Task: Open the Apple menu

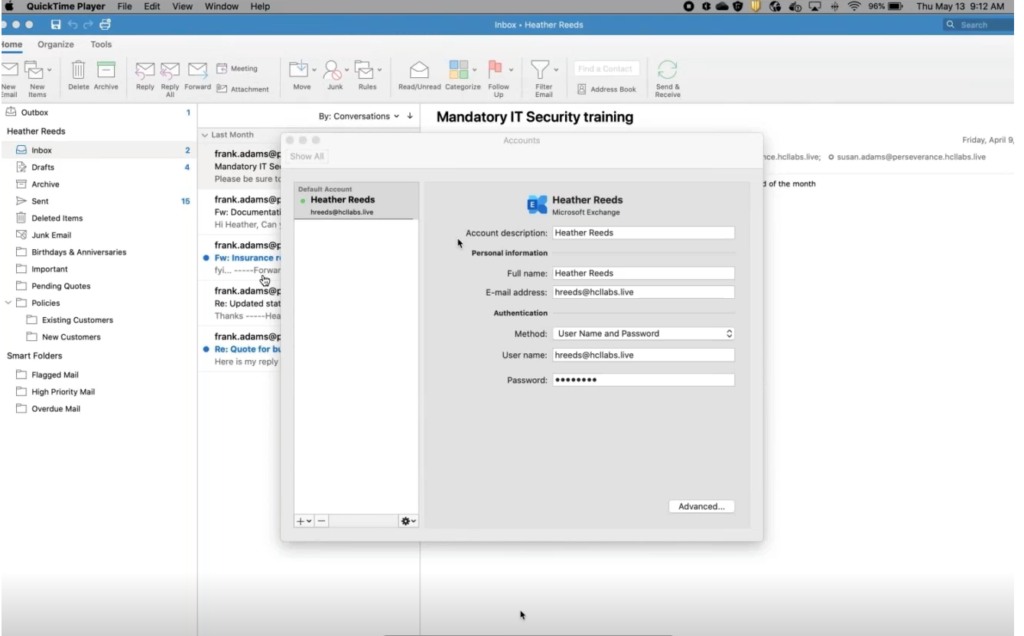Action: [x=9, y=6]
